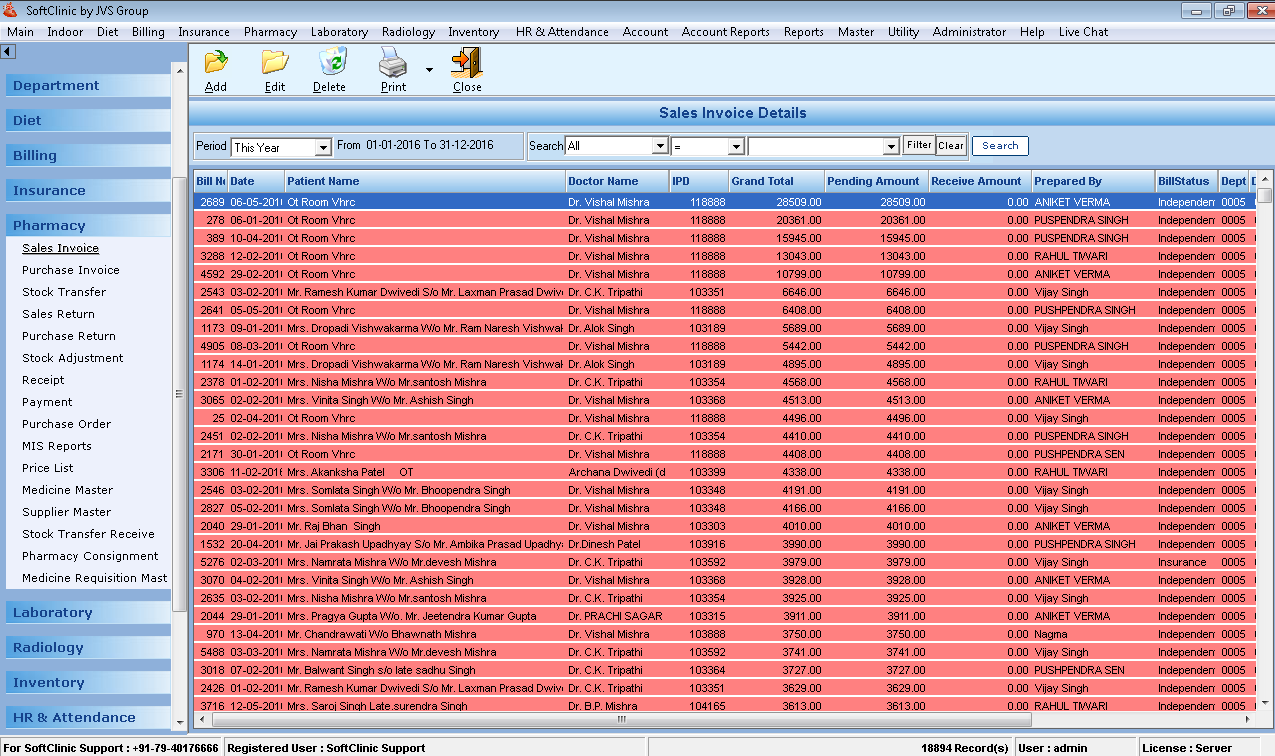Image resolution: width=1275 pixels, height=756 pixels.
Task: Open Purchase Invoice in the Pharmacy sidebar
Action: coord(71,270)
